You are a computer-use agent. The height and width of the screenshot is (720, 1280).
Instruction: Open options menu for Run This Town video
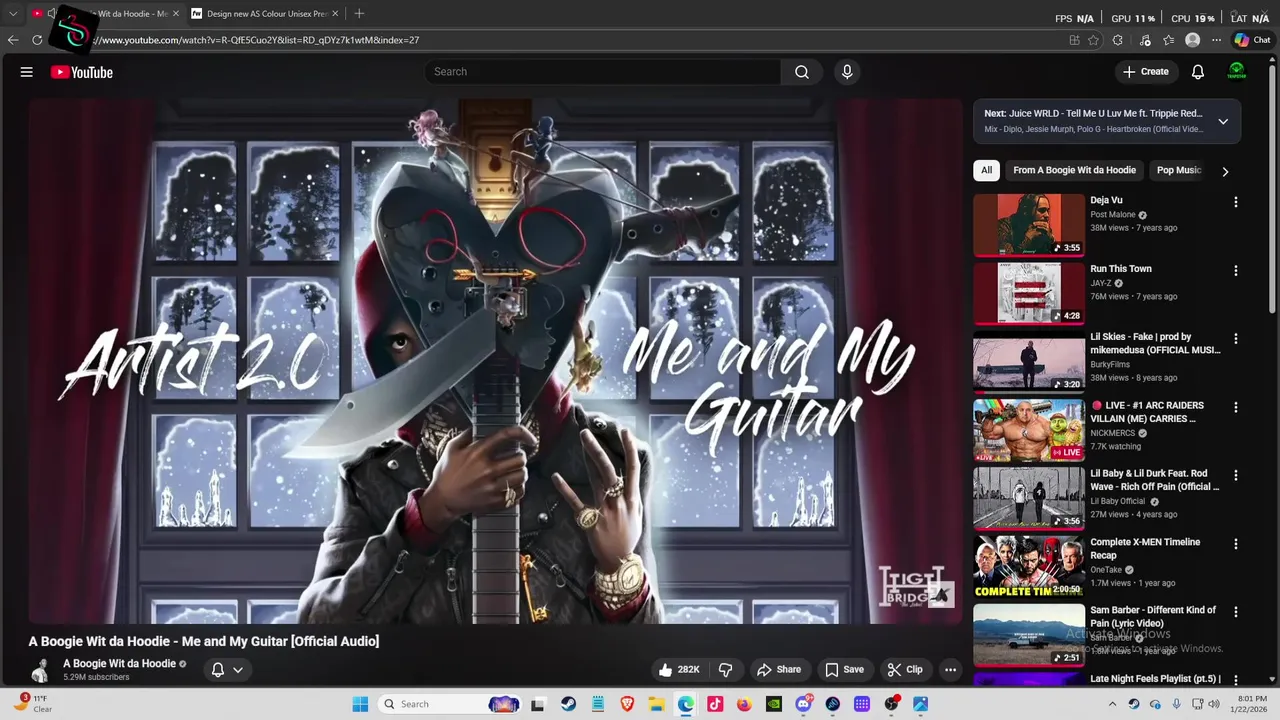coord(1236,271)
